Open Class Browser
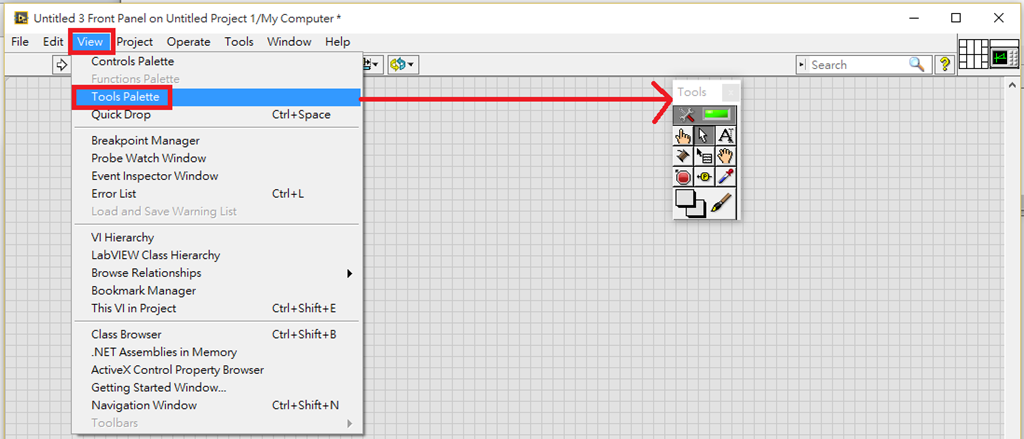Screen dimensions: 1024x439 [216, 334]
